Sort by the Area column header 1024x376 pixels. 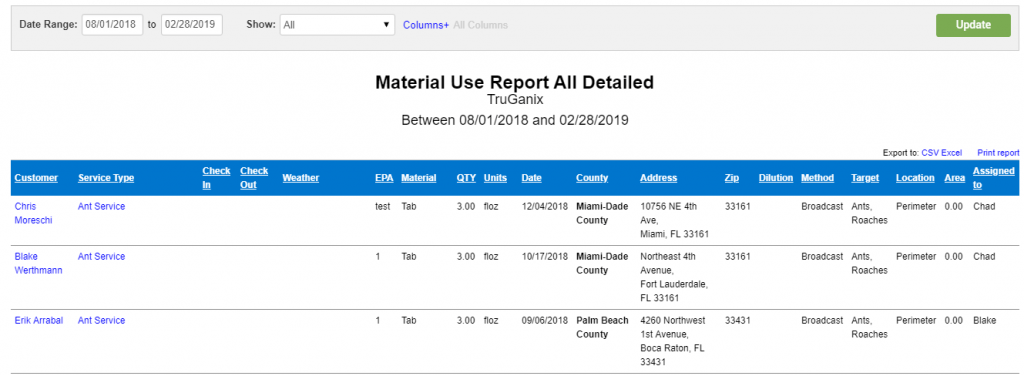[955, 178]
